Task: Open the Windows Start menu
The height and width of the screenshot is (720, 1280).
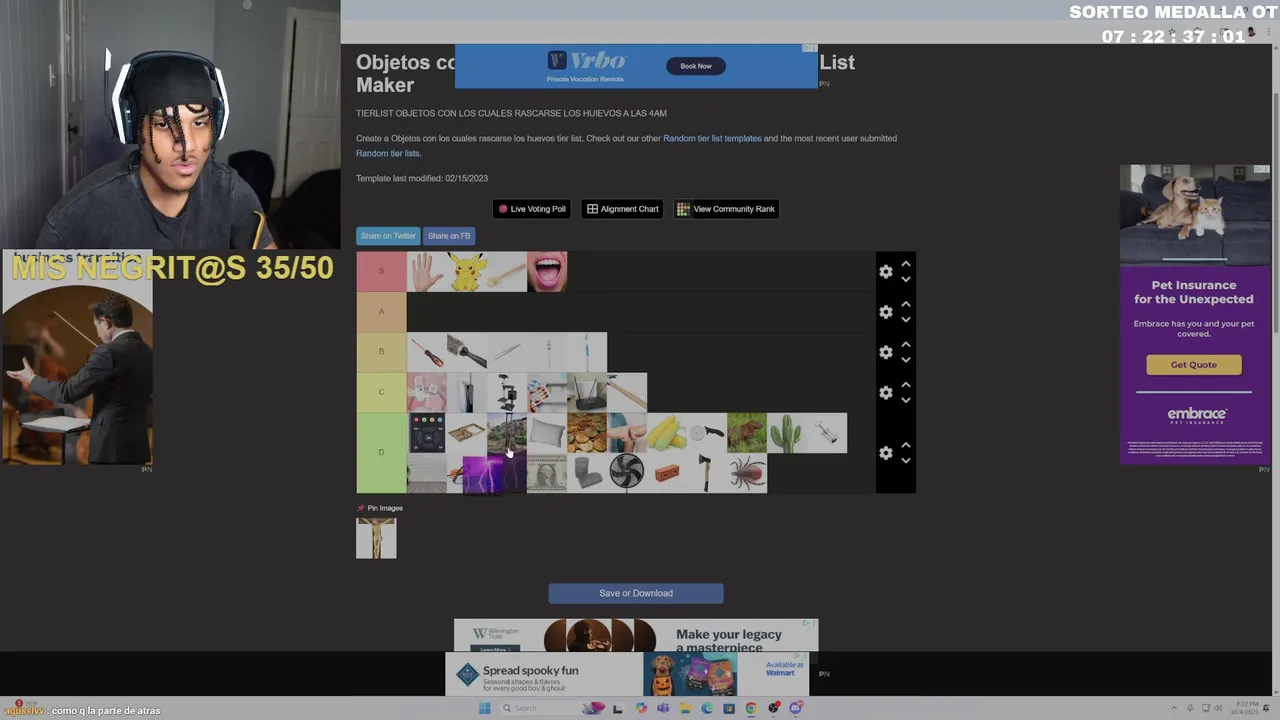Action: (x=484, y=708)
